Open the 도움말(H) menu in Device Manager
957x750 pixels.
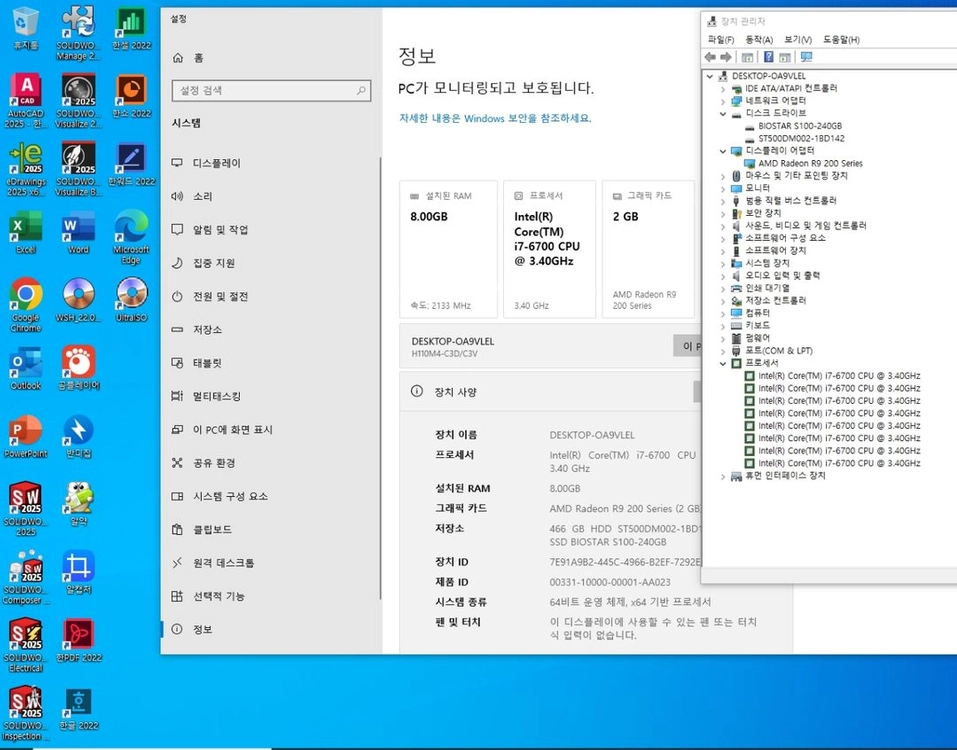tap(841, 40)
